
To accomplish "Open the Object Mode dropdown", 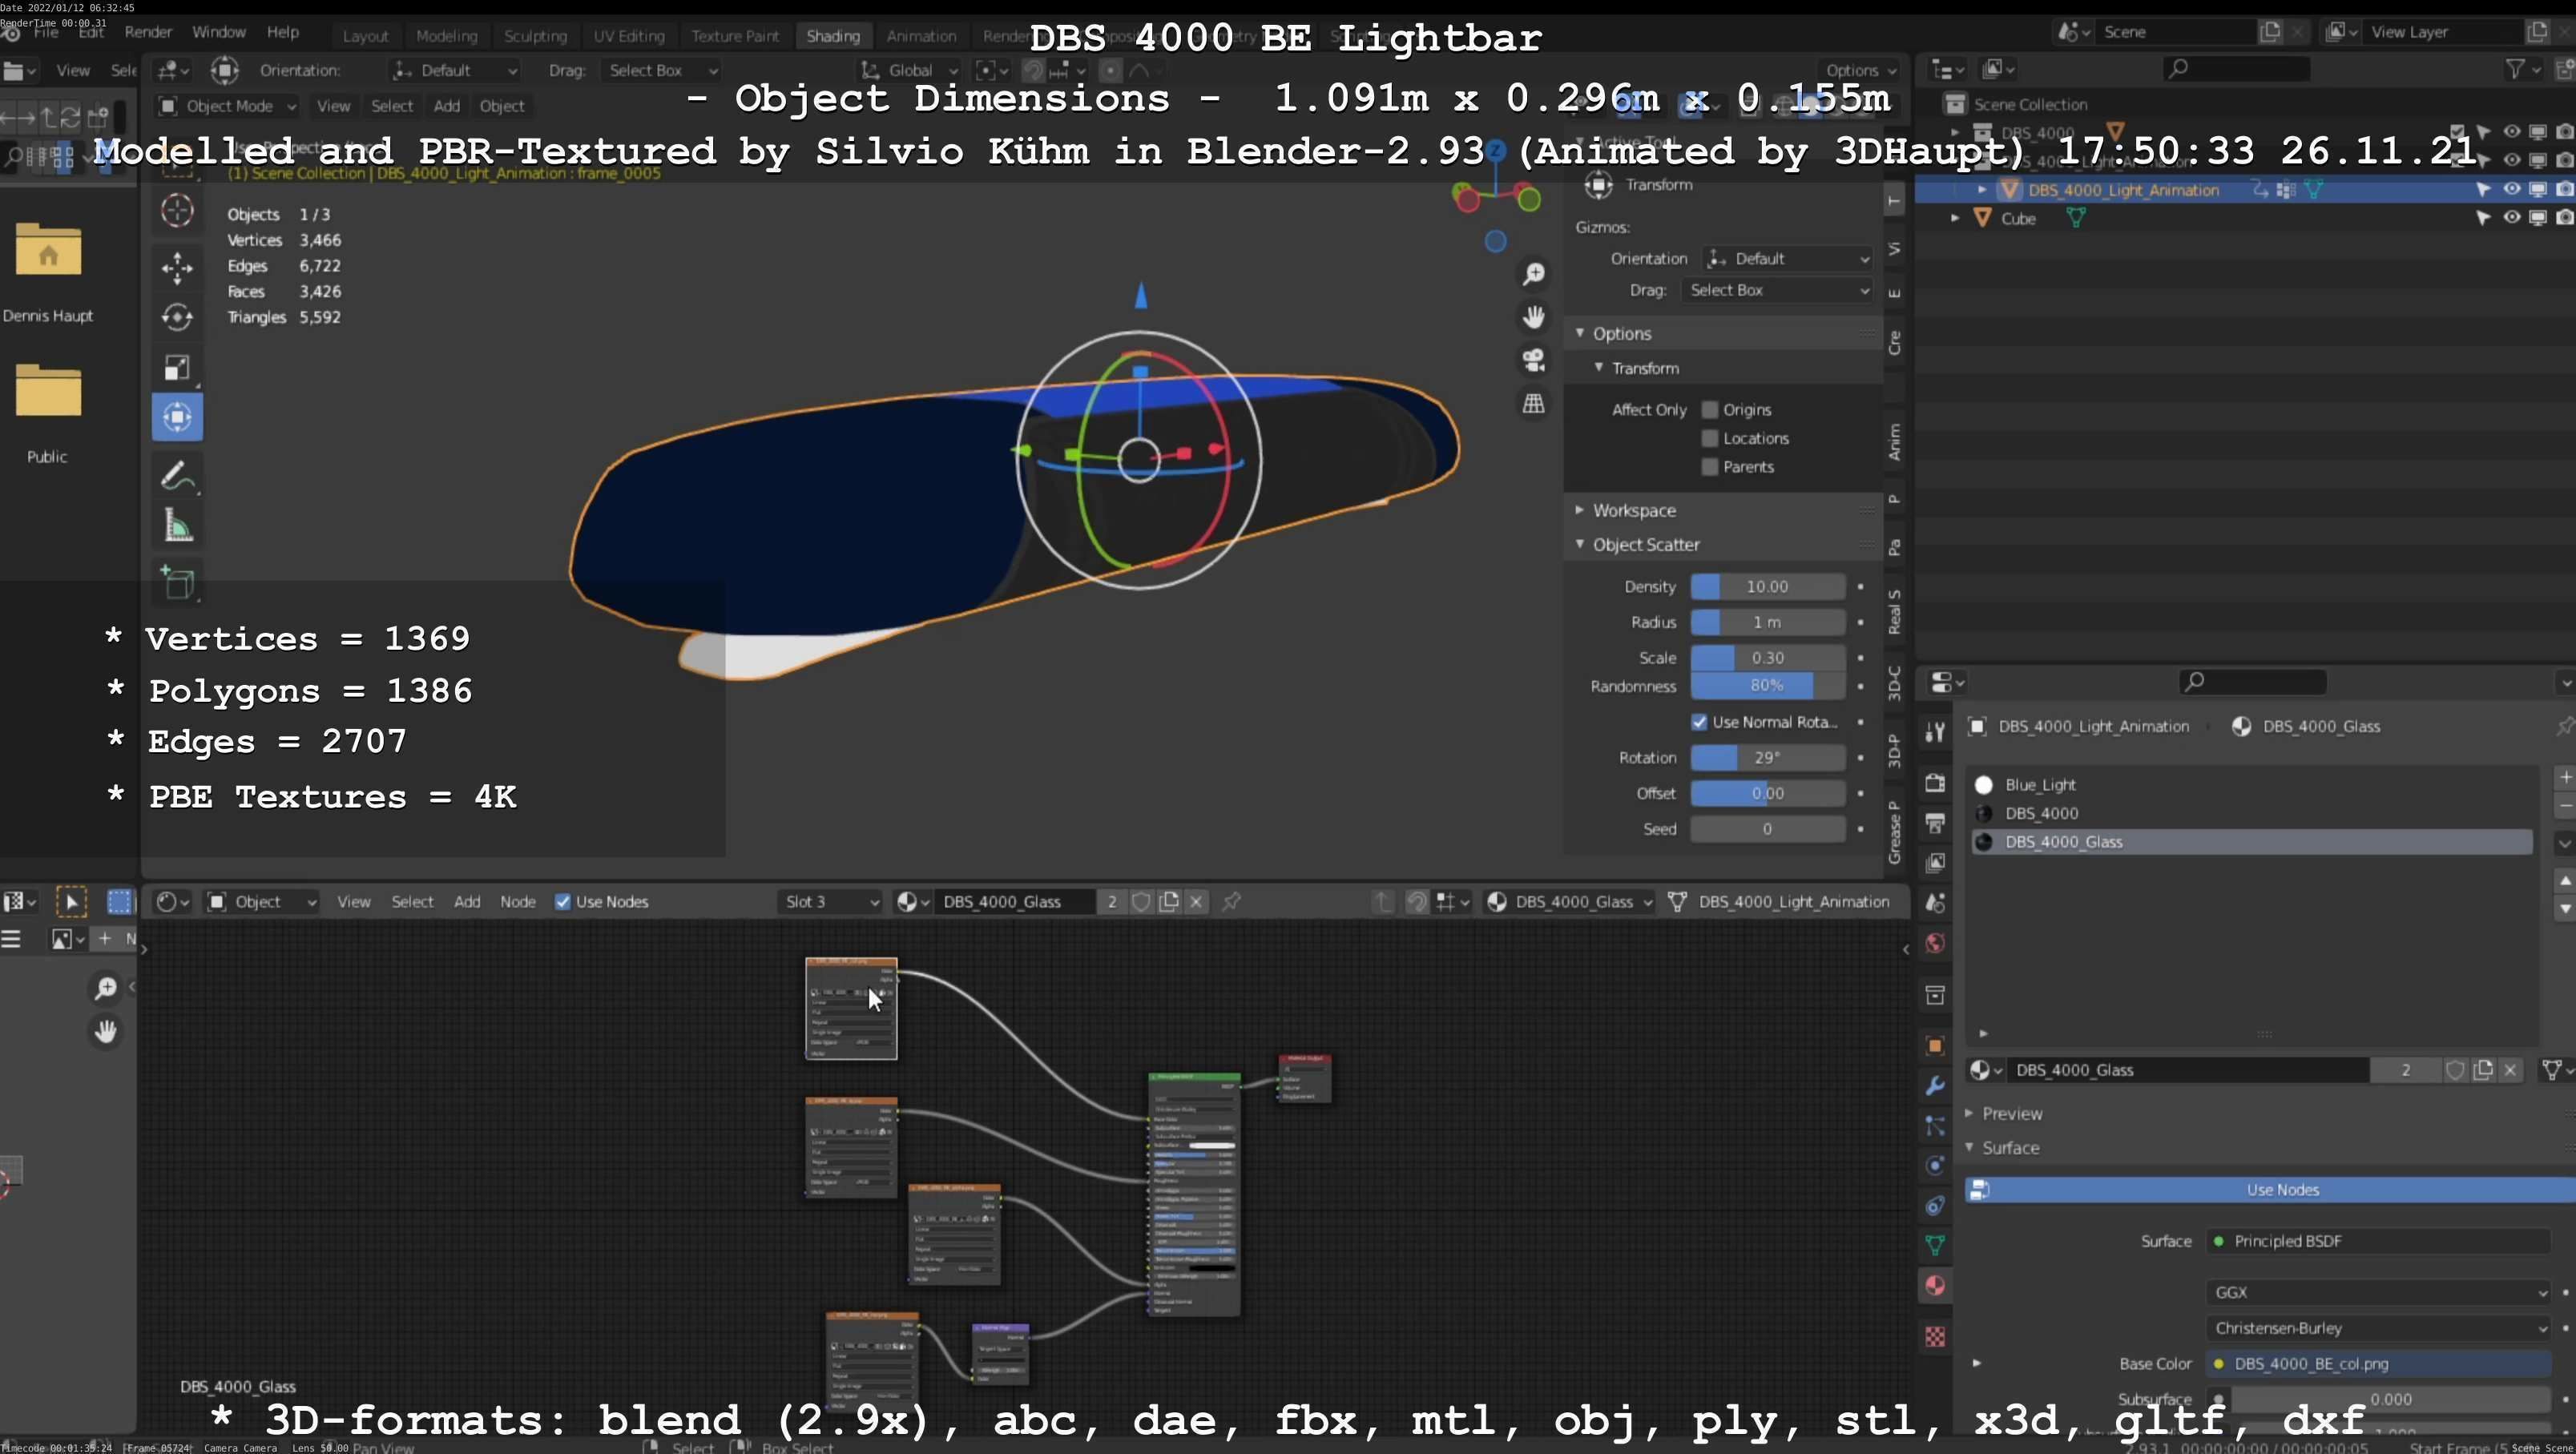I will tap(228, 106).
